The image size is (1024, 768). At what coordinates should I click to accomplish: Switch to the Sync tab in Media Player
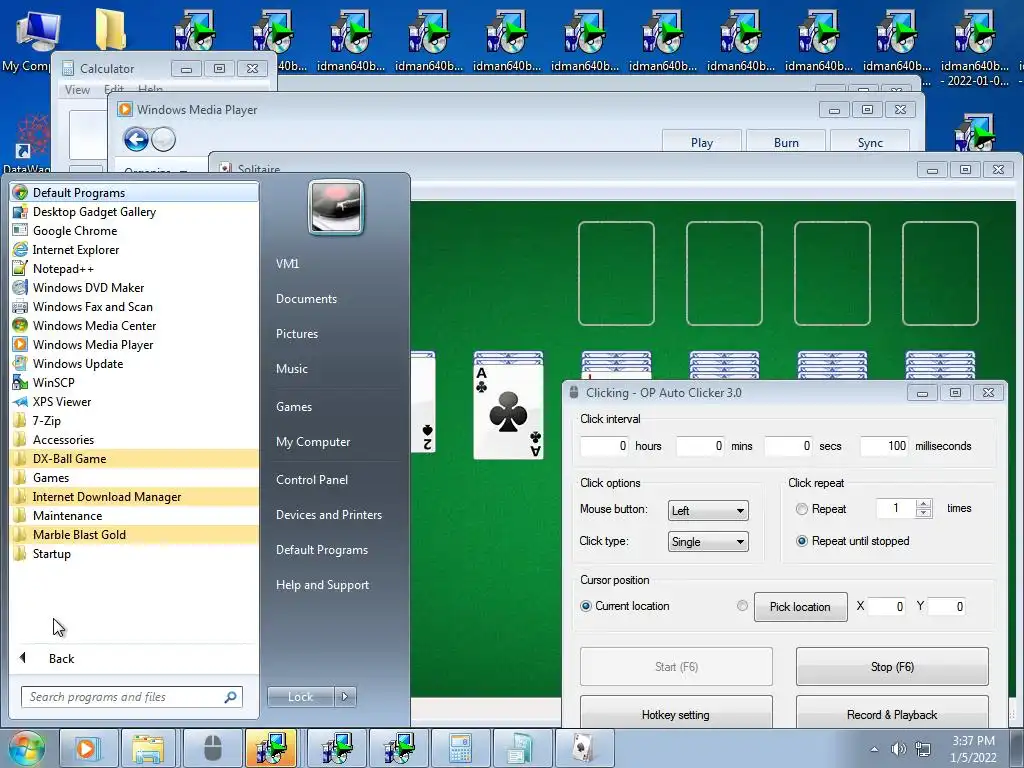point(870,142)
